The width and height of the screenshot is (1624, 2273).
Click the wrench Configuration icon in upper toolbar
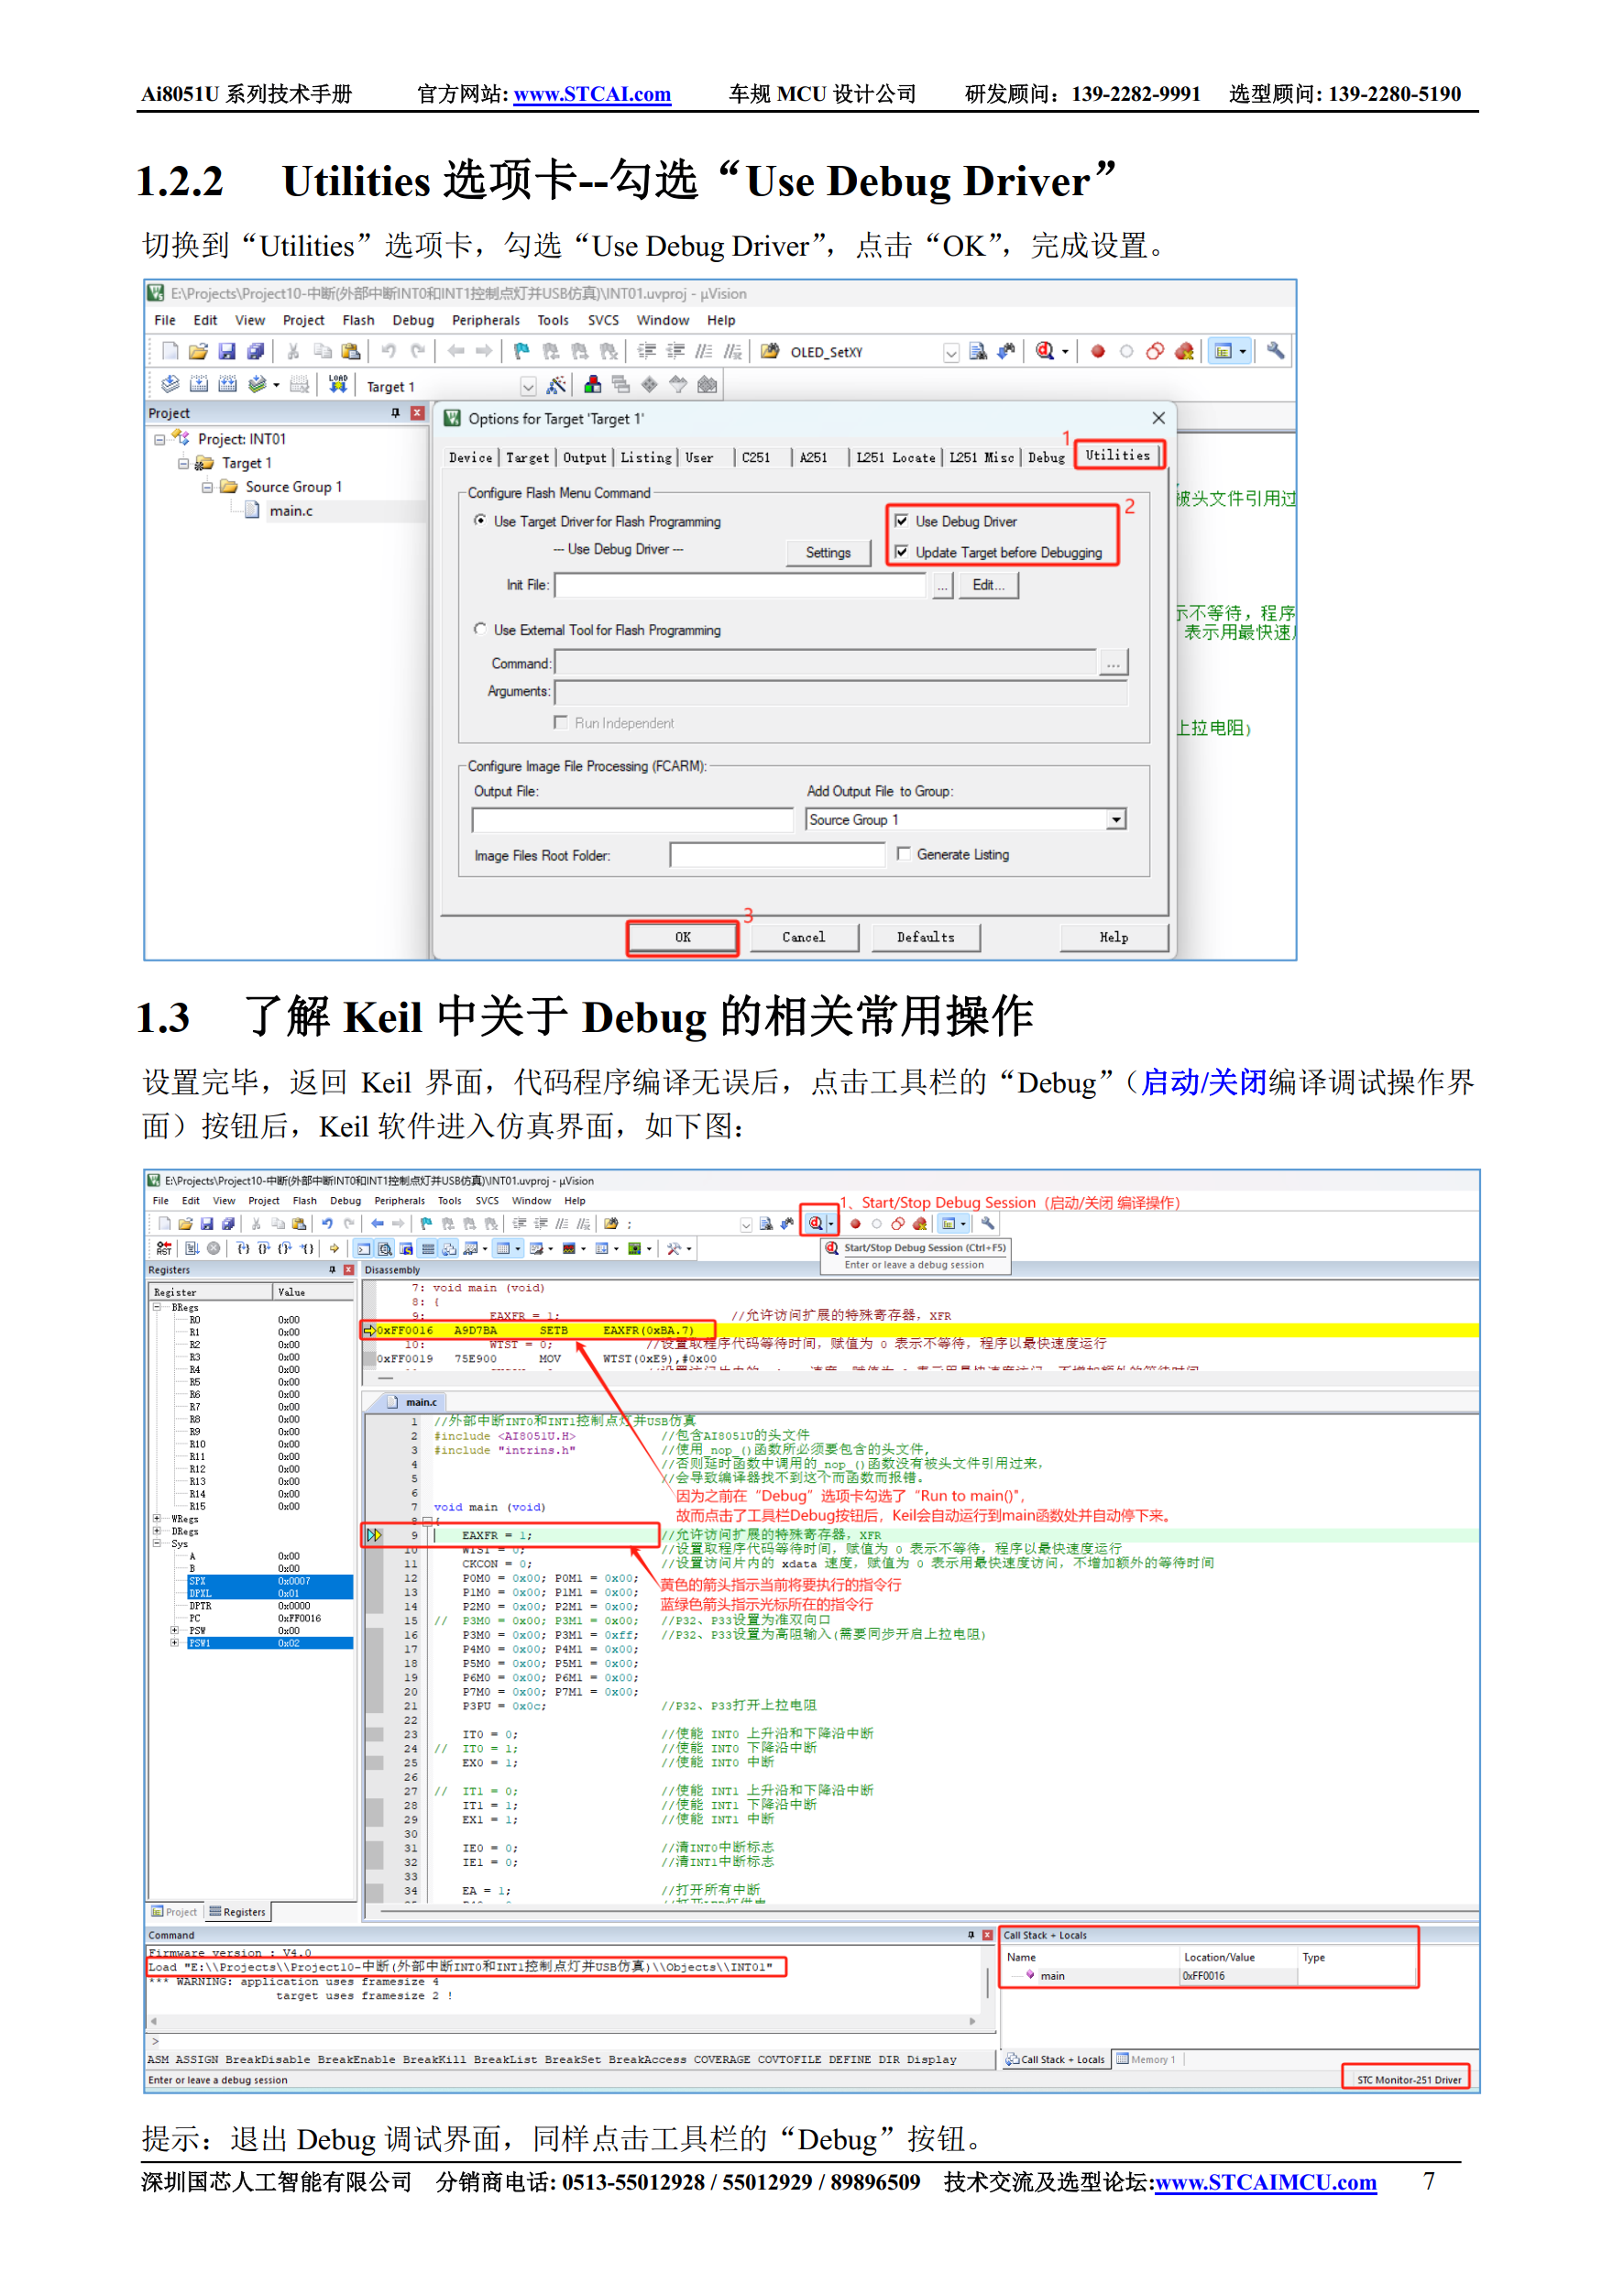pyautogui.click(x=1275, y=351)
